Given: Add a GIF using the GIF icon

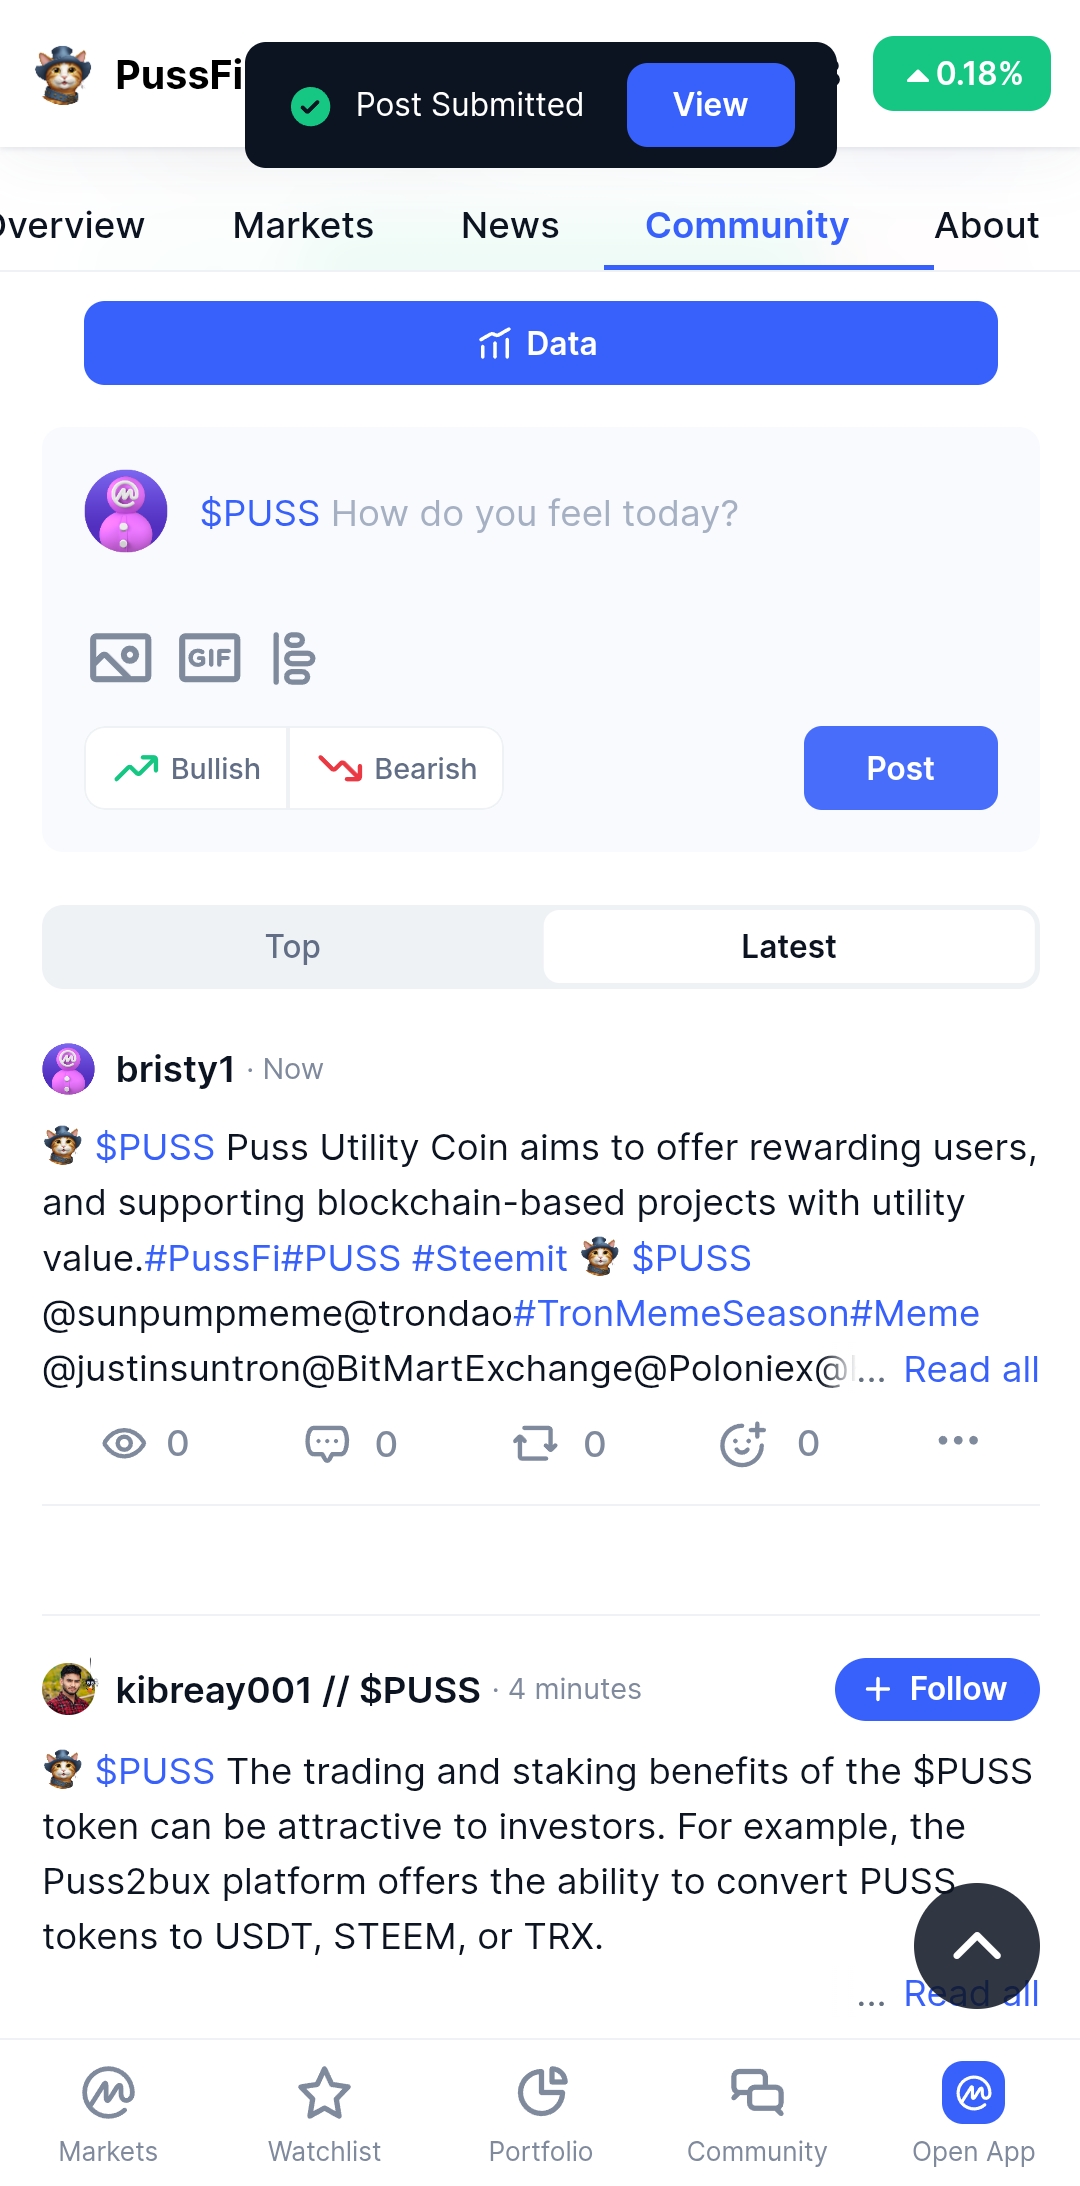Looking at the screenshot, I should coord(209,658).
